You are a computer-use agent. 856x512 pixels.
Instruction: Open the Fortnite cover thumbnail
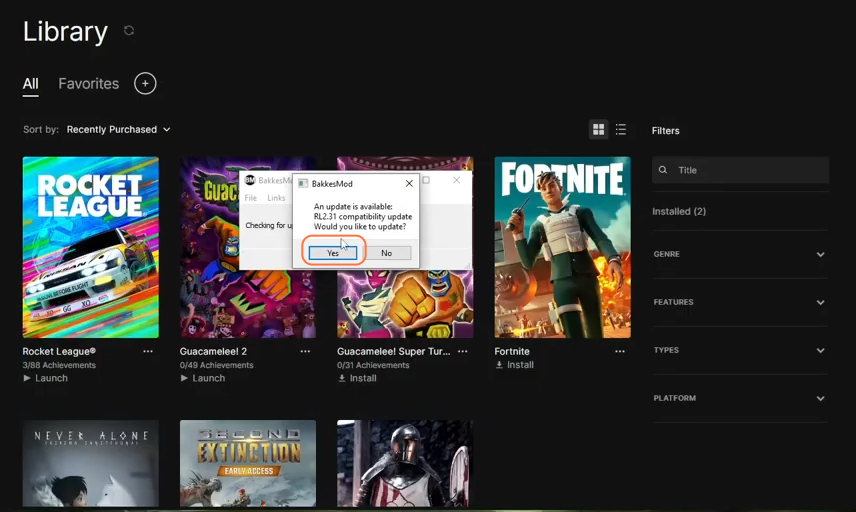(562, 247)
